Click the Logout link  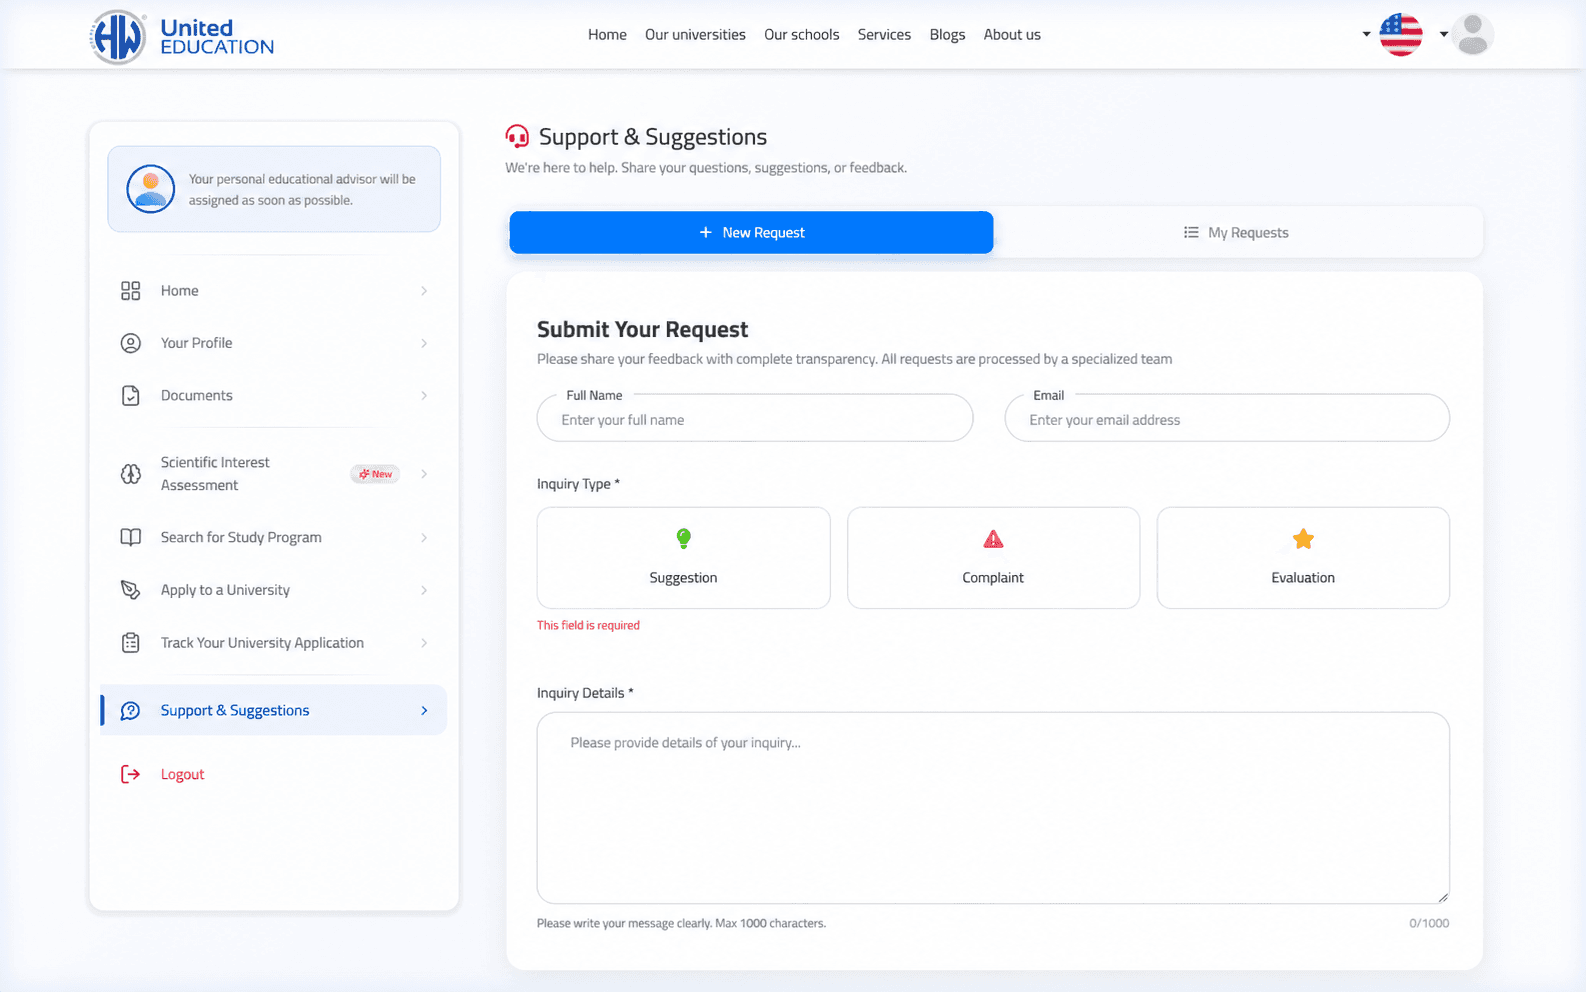(182, 774)
